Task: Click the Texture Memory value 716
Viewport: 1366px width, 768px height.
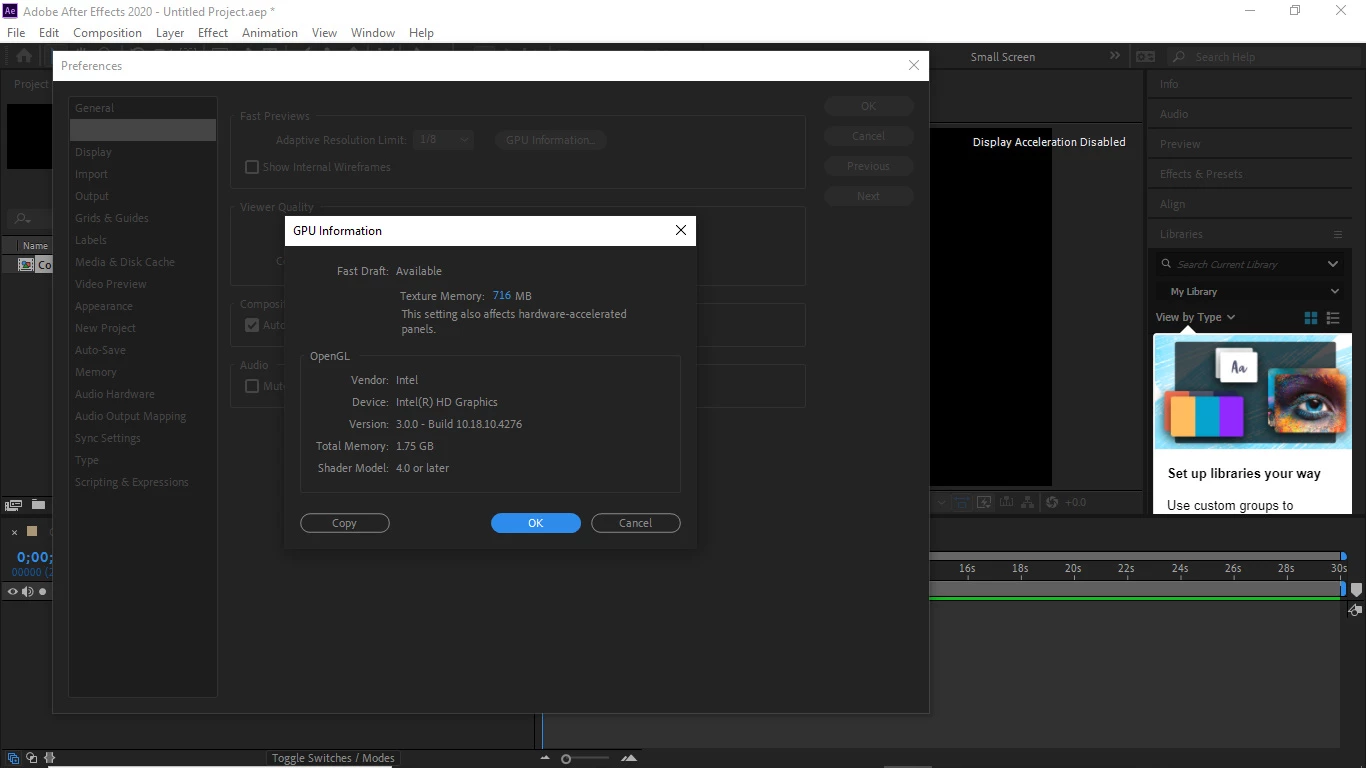Action: click(x=502, y=296)
